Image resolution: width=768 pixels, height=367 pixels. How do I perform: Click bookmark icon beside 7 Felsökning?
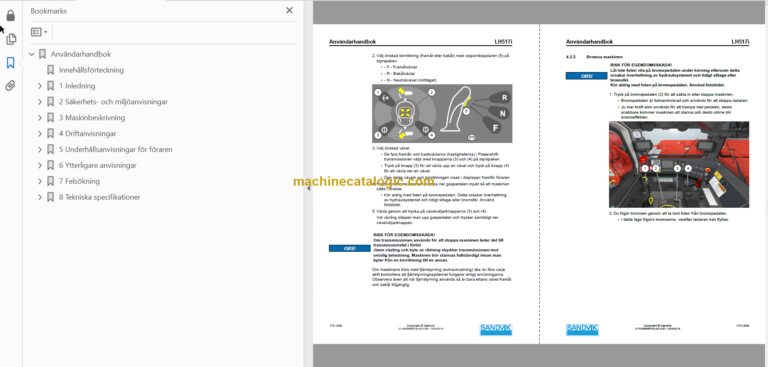tap(50, 181)
